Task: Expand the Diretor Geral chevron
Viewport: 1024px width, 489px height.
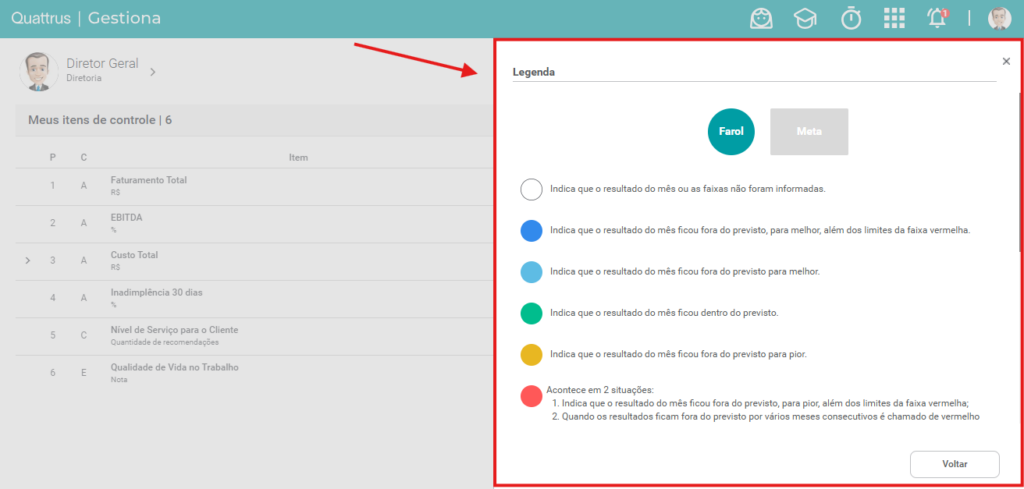Action: click(153, 72)
